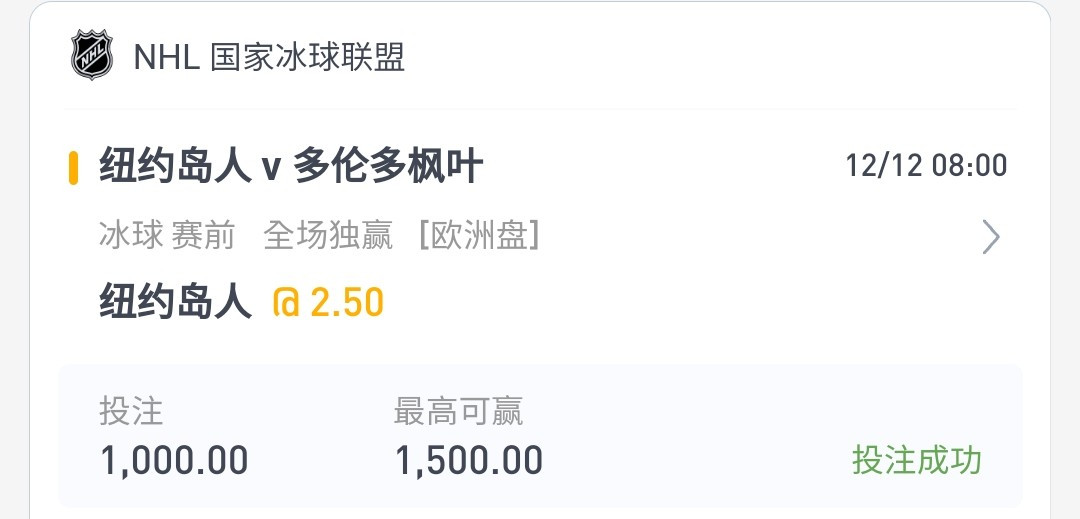The image size is (1080, 519).
Task: Click 投注成功 status text
Action: click(x=916, y=460)
